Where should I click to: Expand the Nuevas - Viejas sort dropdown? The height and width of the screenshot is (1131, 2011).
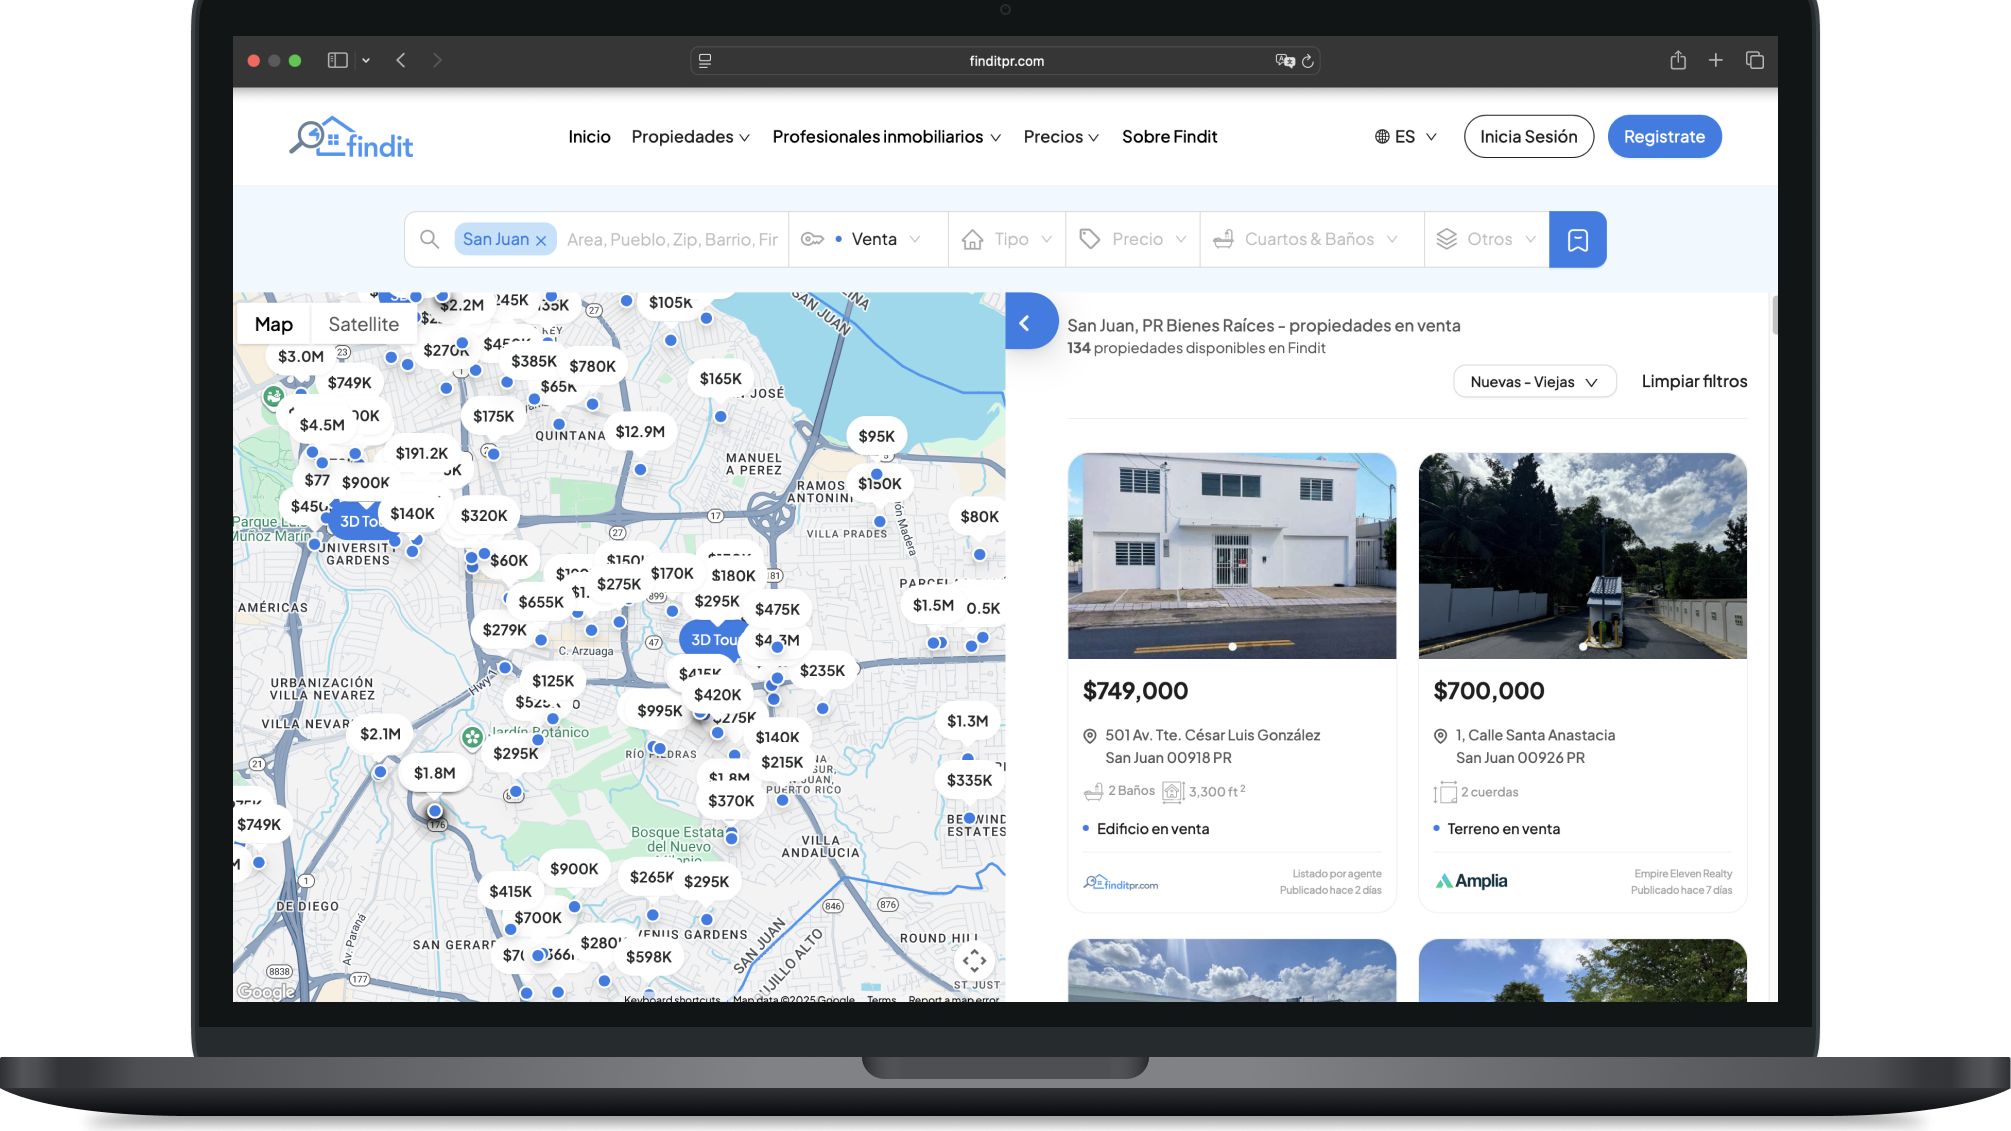1533,382
